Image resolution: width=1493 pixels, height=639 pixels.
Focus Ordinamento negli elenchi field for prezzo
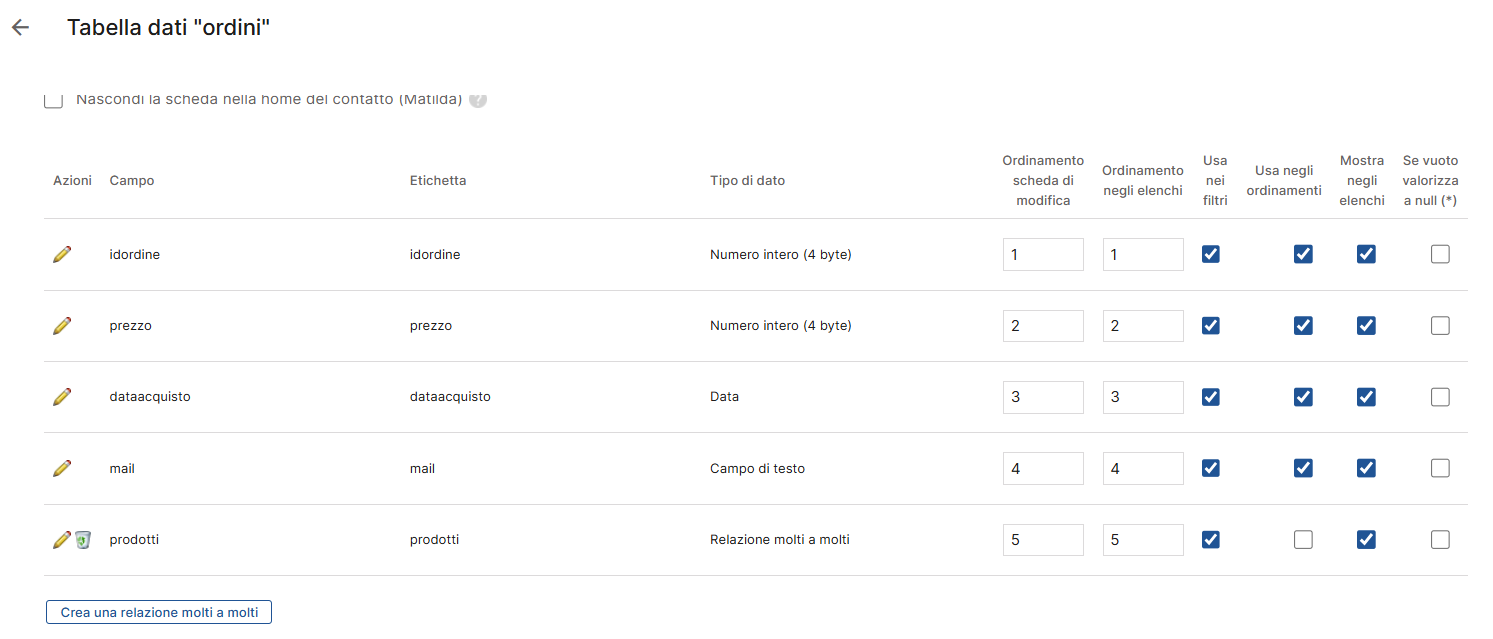(1143, 326)
